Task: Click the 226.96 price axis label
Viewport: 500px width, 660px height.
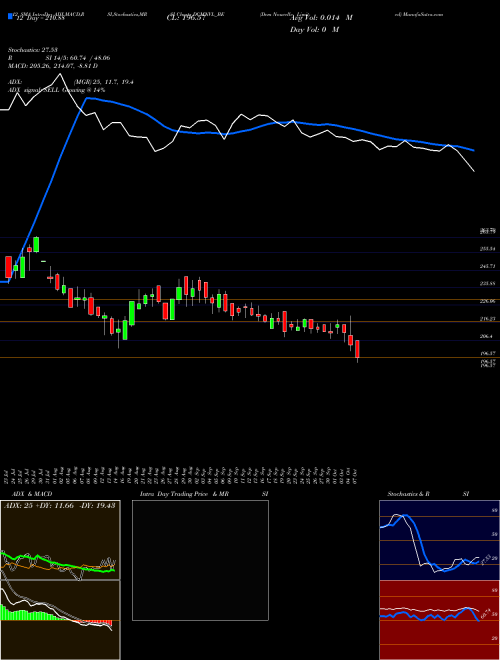Action: (x=489, y=301)
